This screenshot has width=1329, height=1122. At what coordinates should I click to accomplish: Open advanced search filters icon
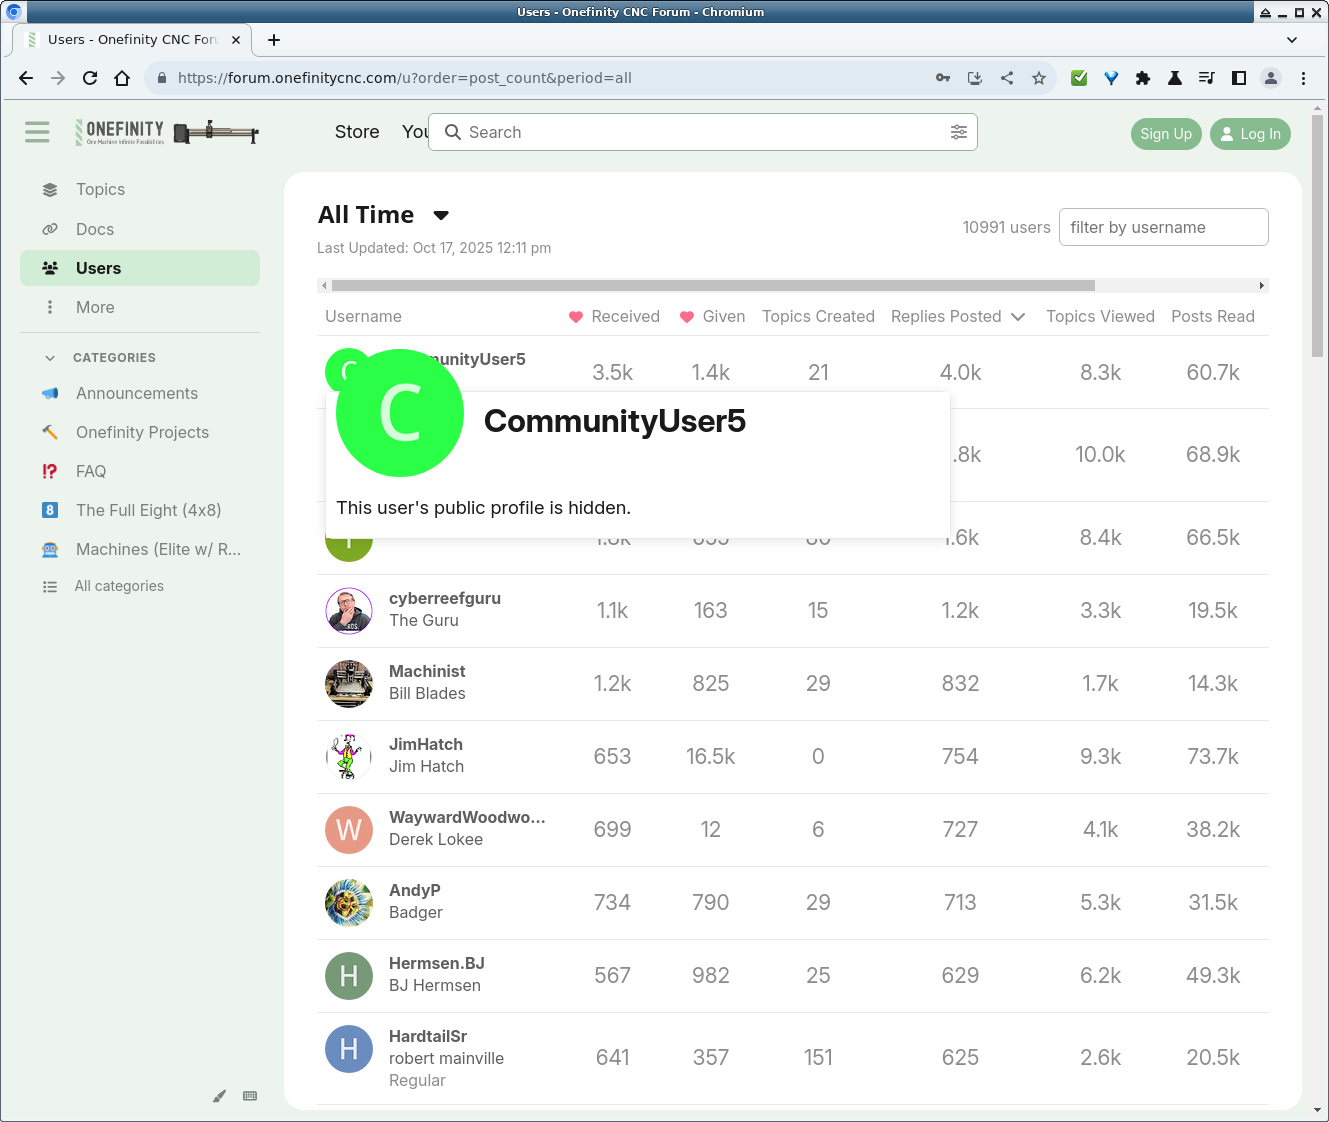point(958,132)
